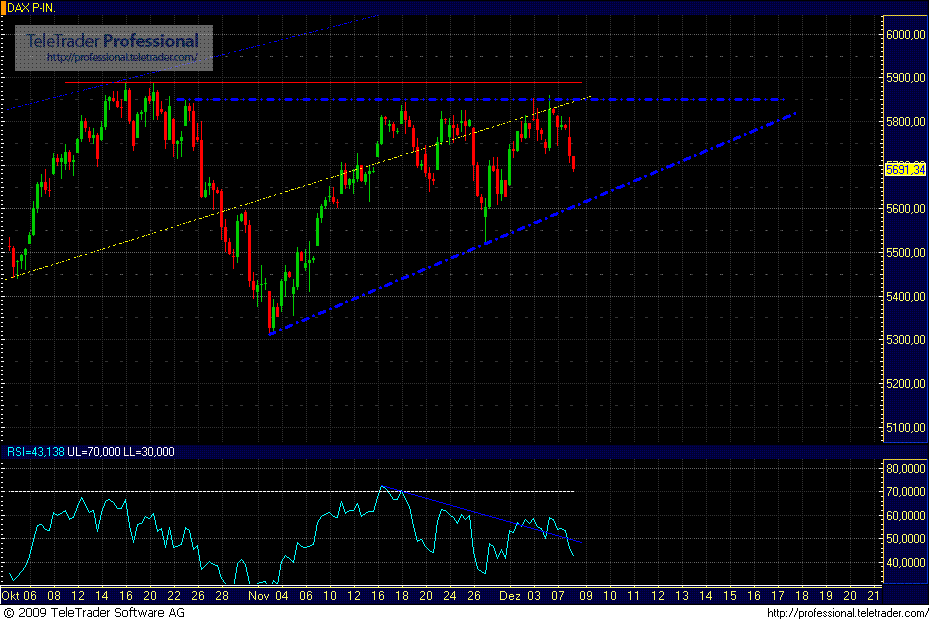Click date label 08 on time axis
The image size is (929, 622).
point(54,596)
